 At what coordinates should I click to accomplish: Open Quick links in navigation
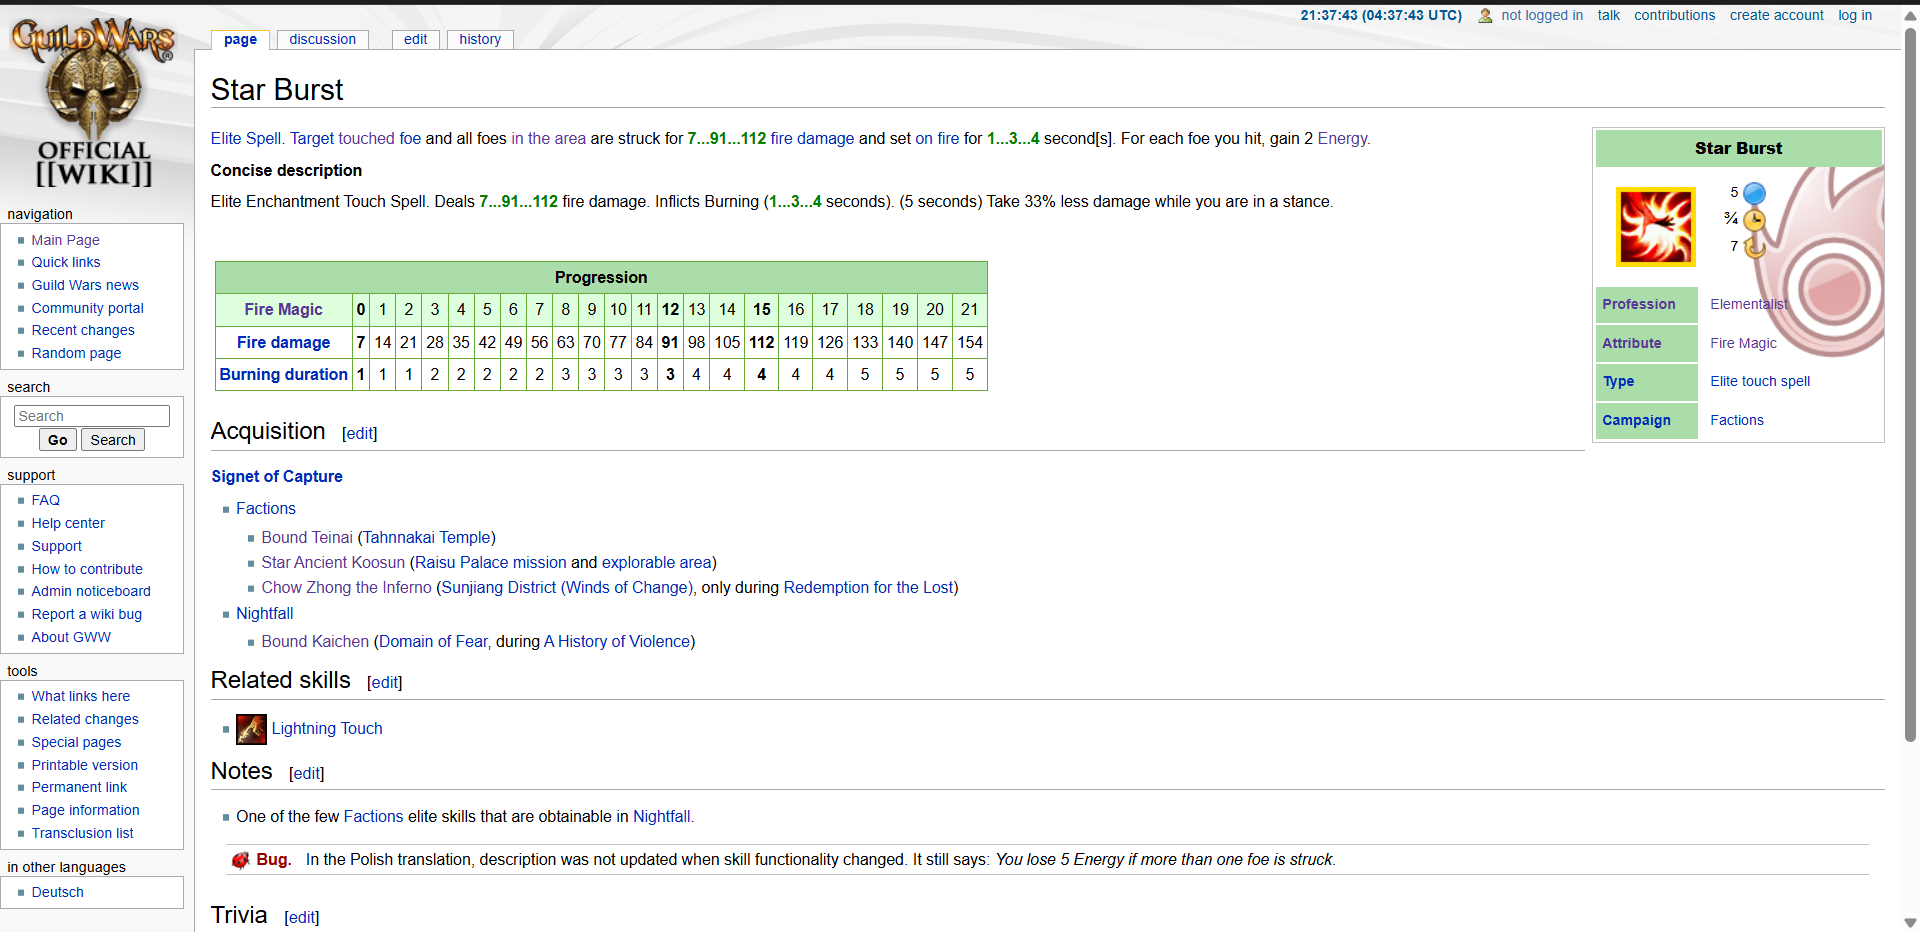(66, 262)
